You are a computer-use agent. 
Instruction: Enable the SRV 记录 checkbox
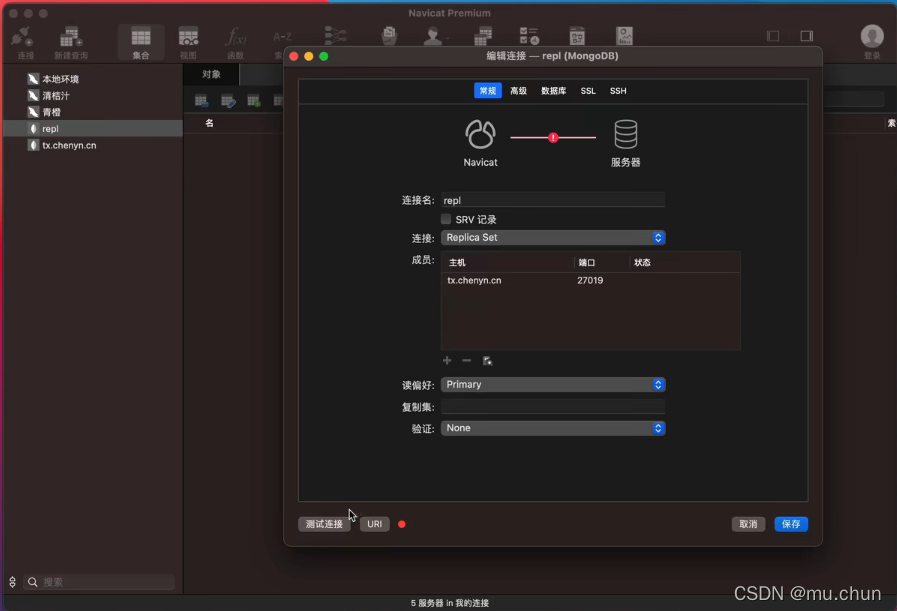point(446,219)
